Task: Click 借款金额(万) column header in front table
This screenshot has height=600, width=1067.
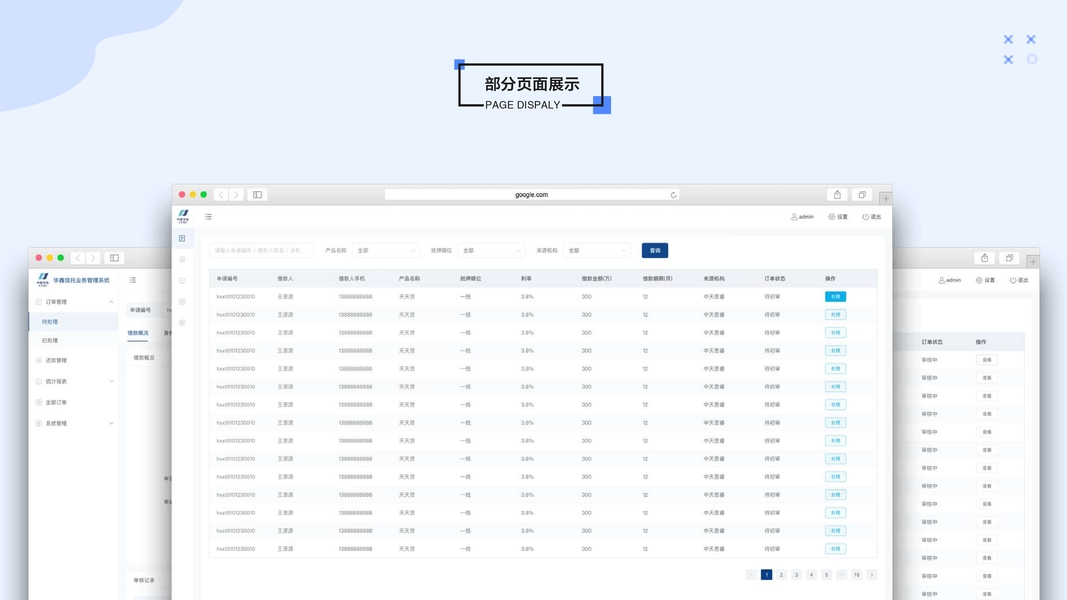Action: point(597,279)
